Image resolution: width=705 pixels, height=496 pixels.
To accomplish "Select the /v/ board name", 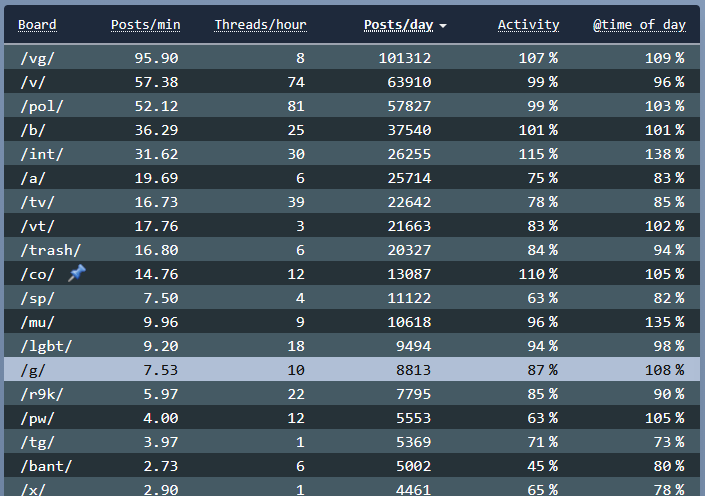I will 32,82.
